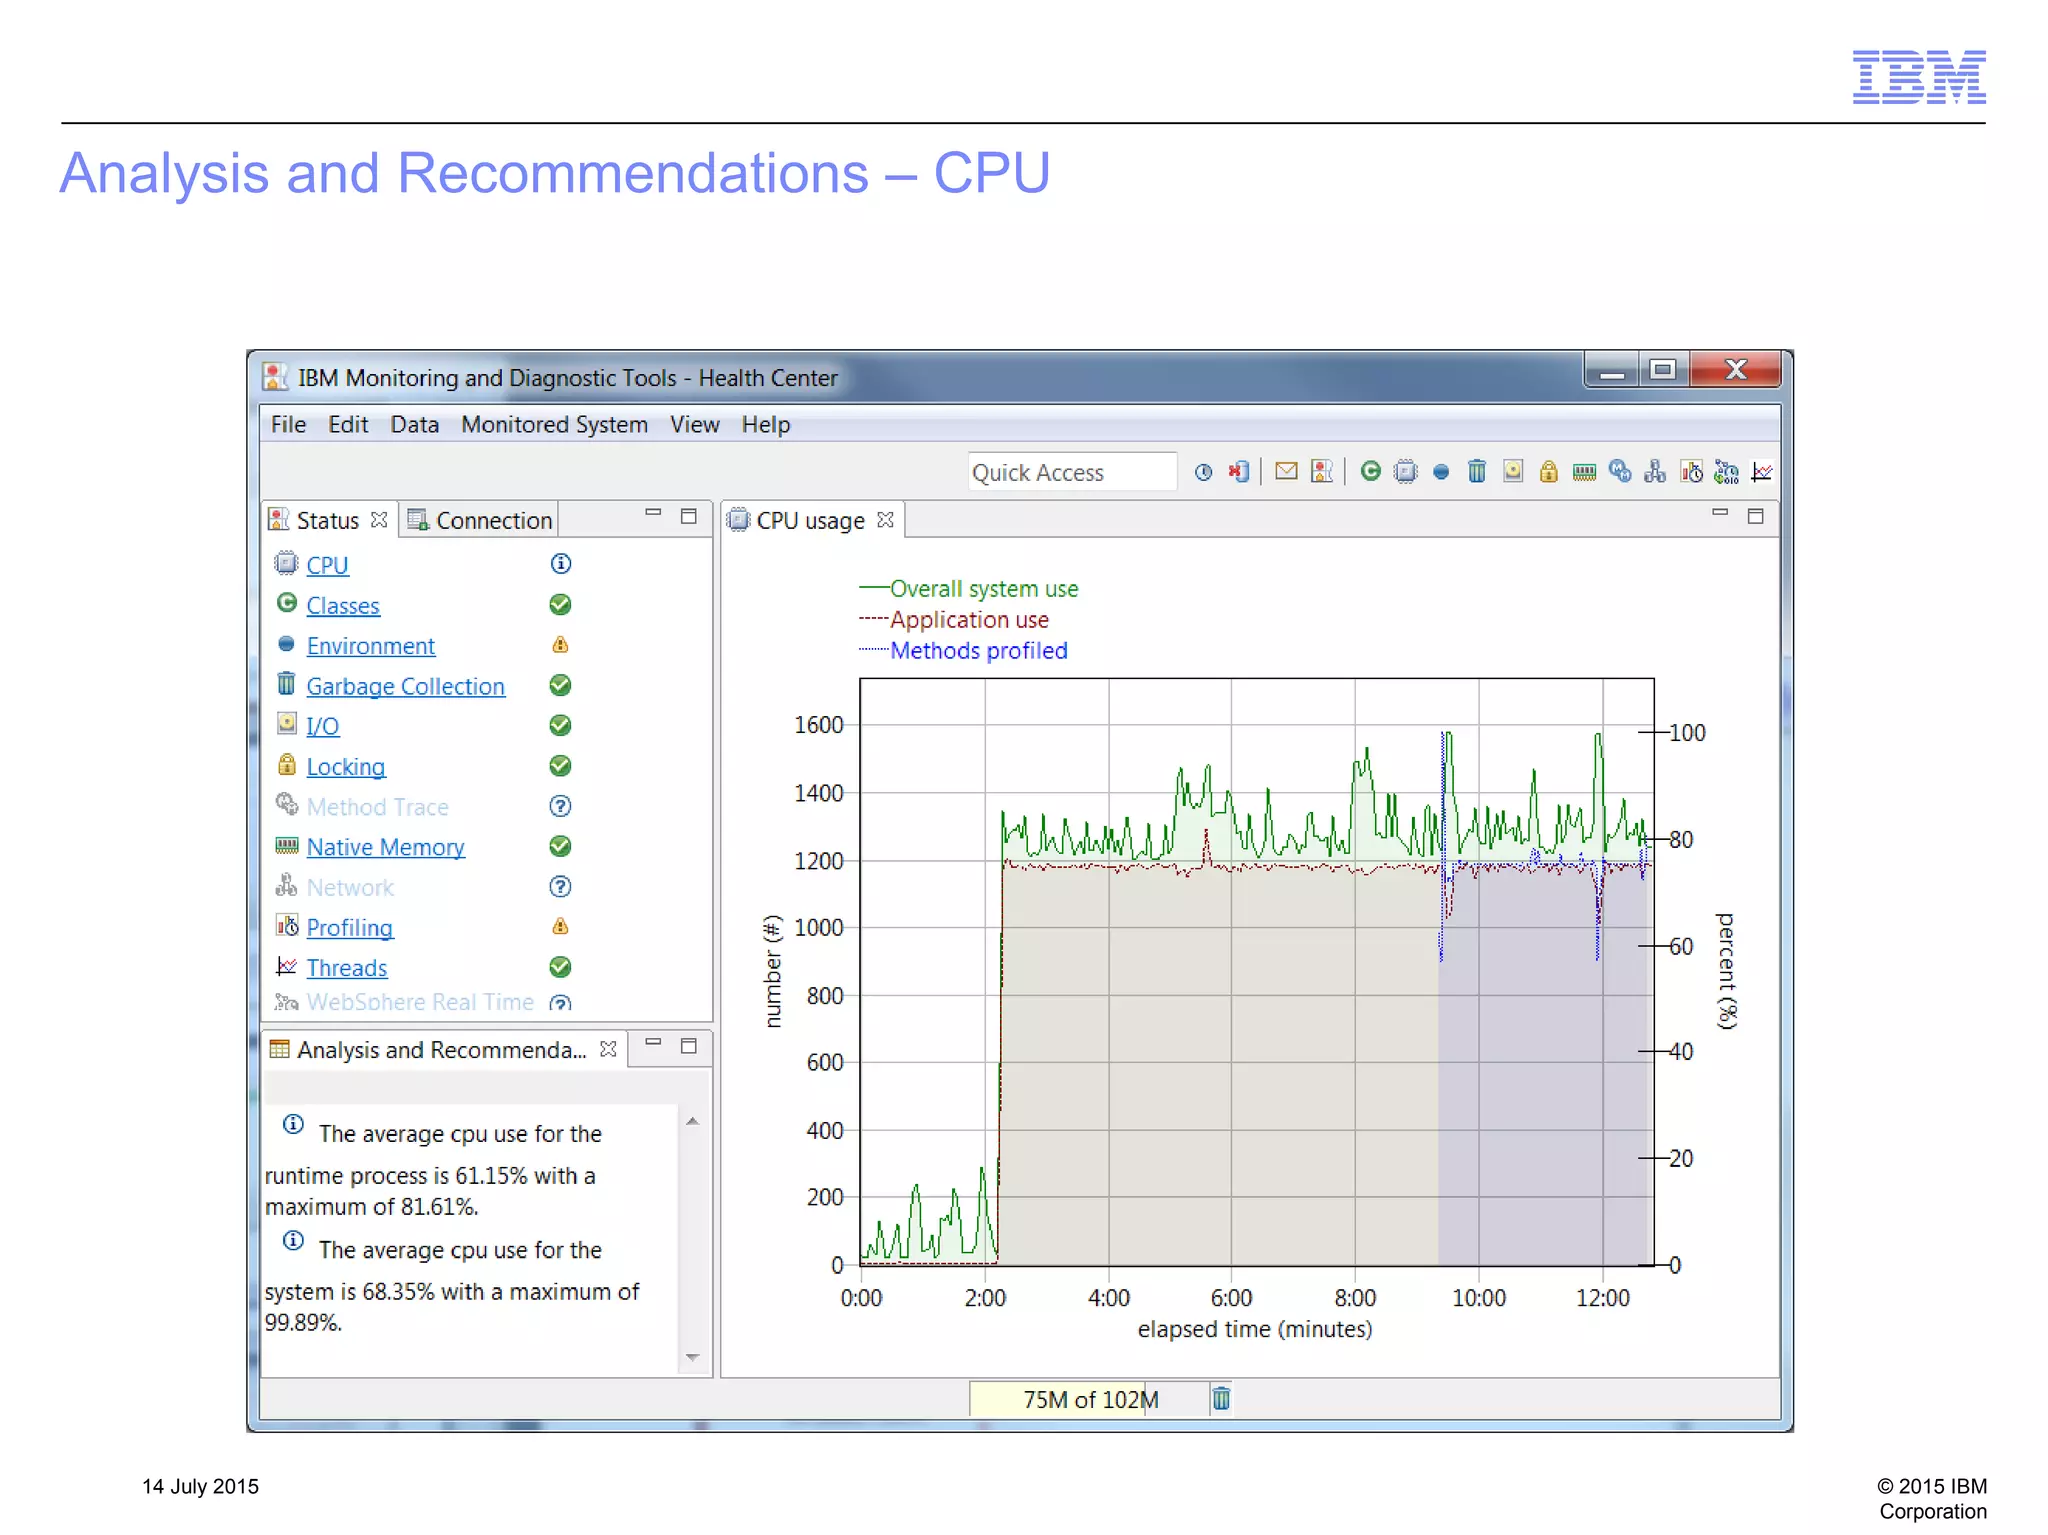Image resolution: width=2048 pixels, height=1535 pixels.
Task: Maximize the Status panel
Action: 689,516
